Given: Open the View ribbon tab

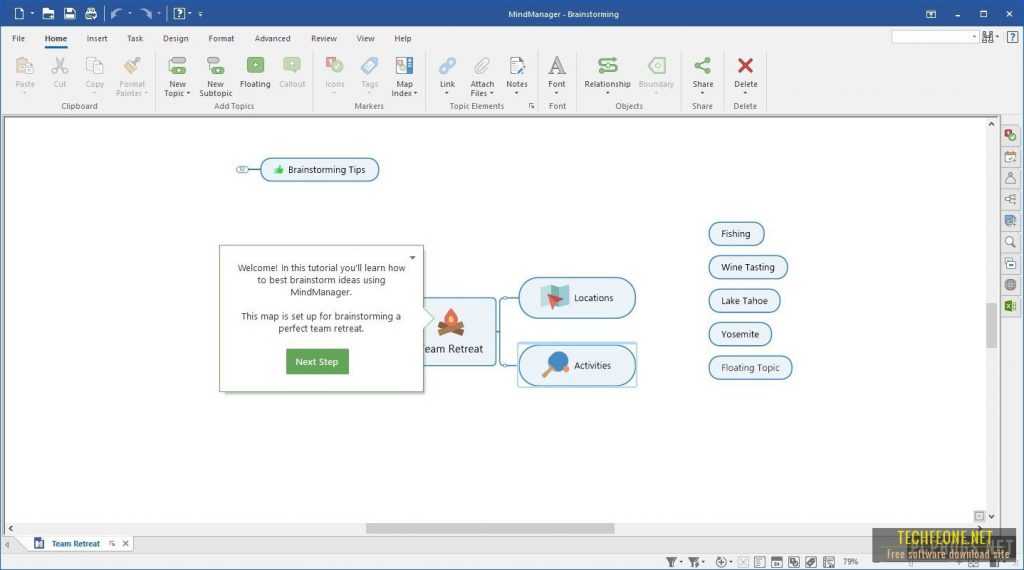Looking at the screenshot, I should tap(365, 39).
